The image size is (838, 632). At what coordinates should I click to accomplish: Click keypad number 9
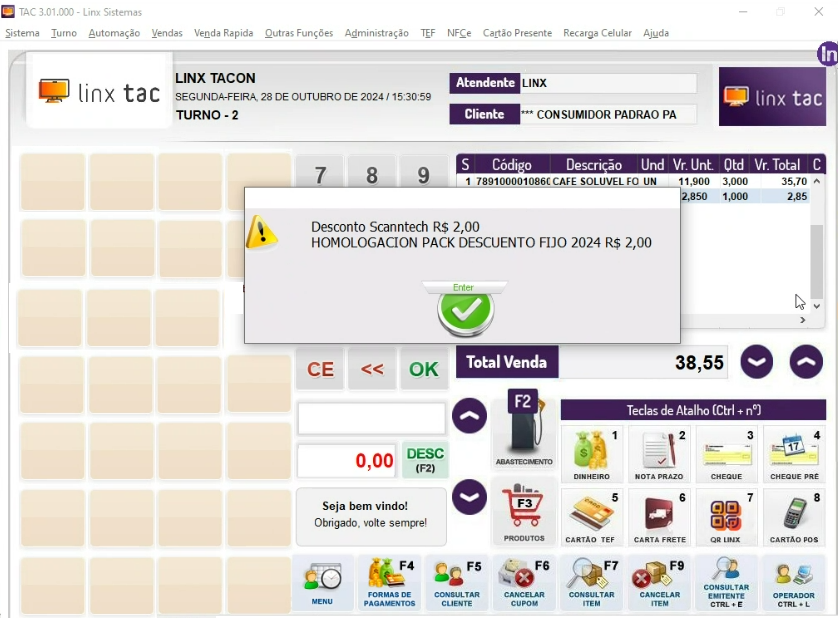pyautogui.click(x=424, y=172)
